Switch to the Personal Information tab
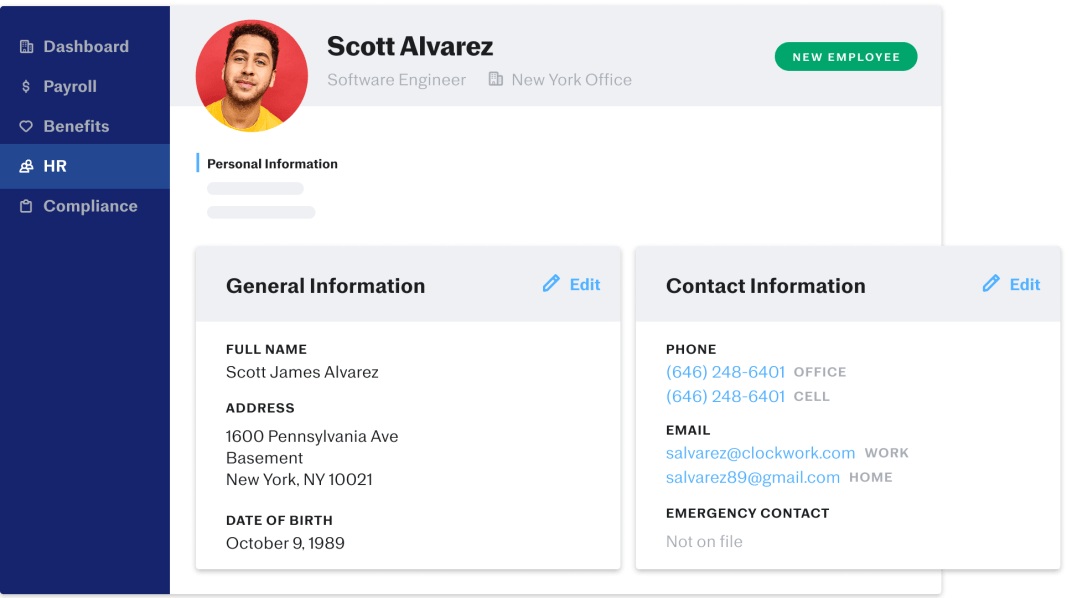Viewport: 1072px width, 598px height. (272, 164)
